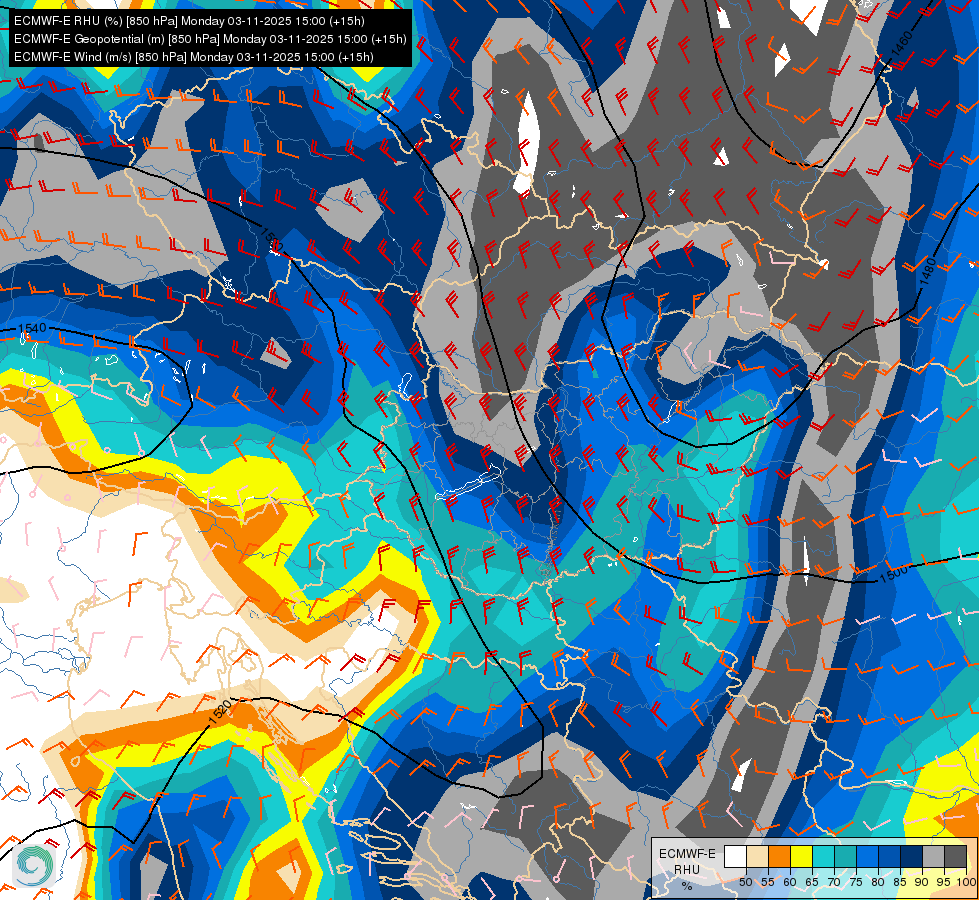Select the orange 55-60% legend swatch
This screenshot has height=900, width=979.
779,857
